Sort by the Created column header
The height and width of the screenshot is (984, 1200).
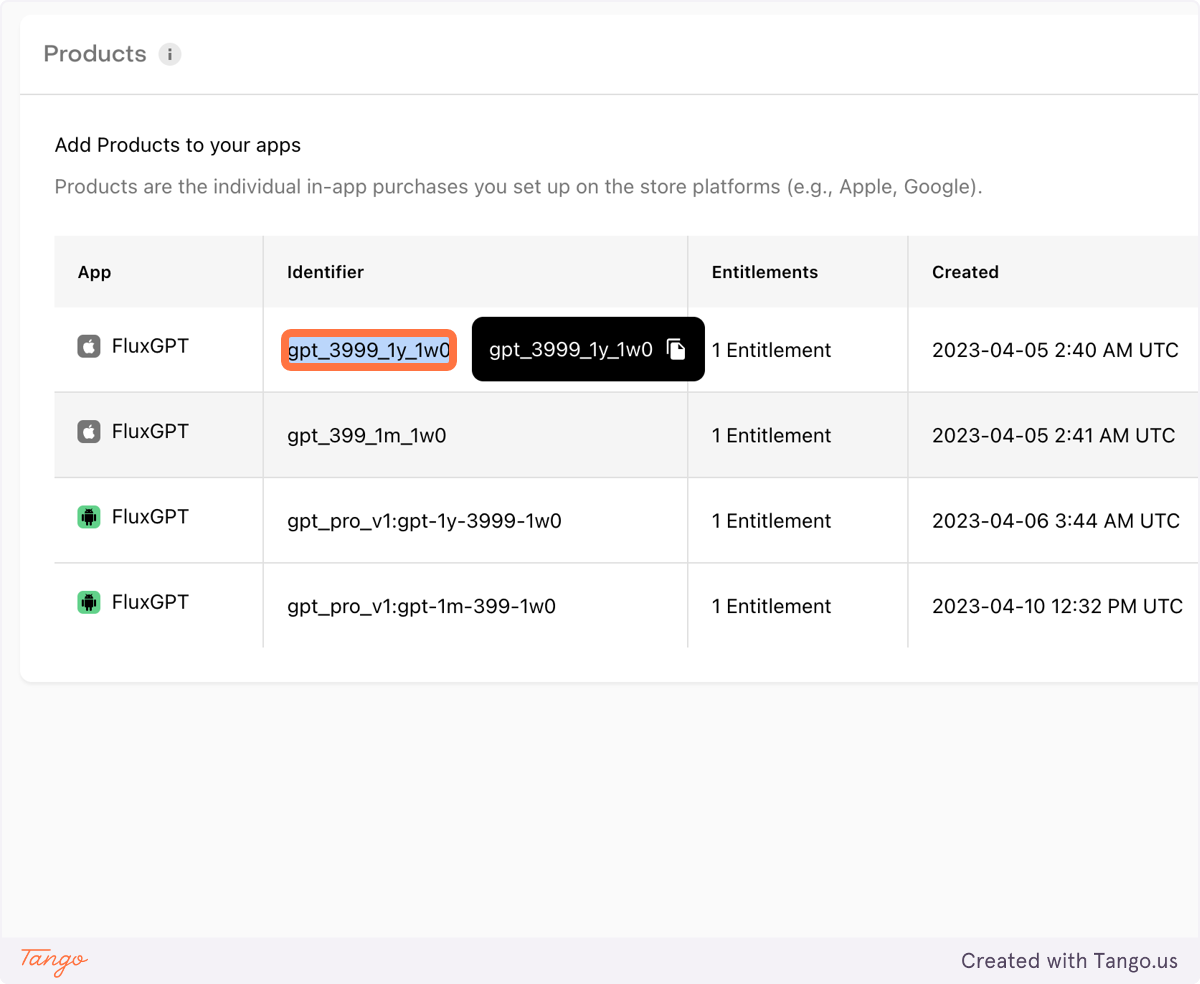tap(965, 272)
